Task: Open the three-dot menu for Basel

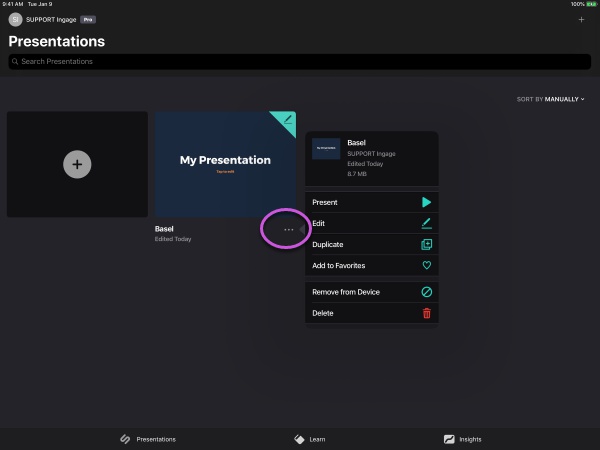Action: tap(289, 229)
